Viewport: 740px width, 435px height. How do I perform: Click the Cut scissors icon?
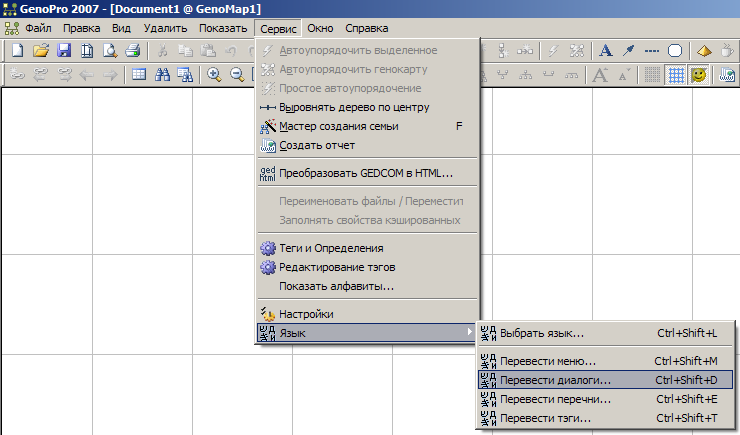point(162,50)
